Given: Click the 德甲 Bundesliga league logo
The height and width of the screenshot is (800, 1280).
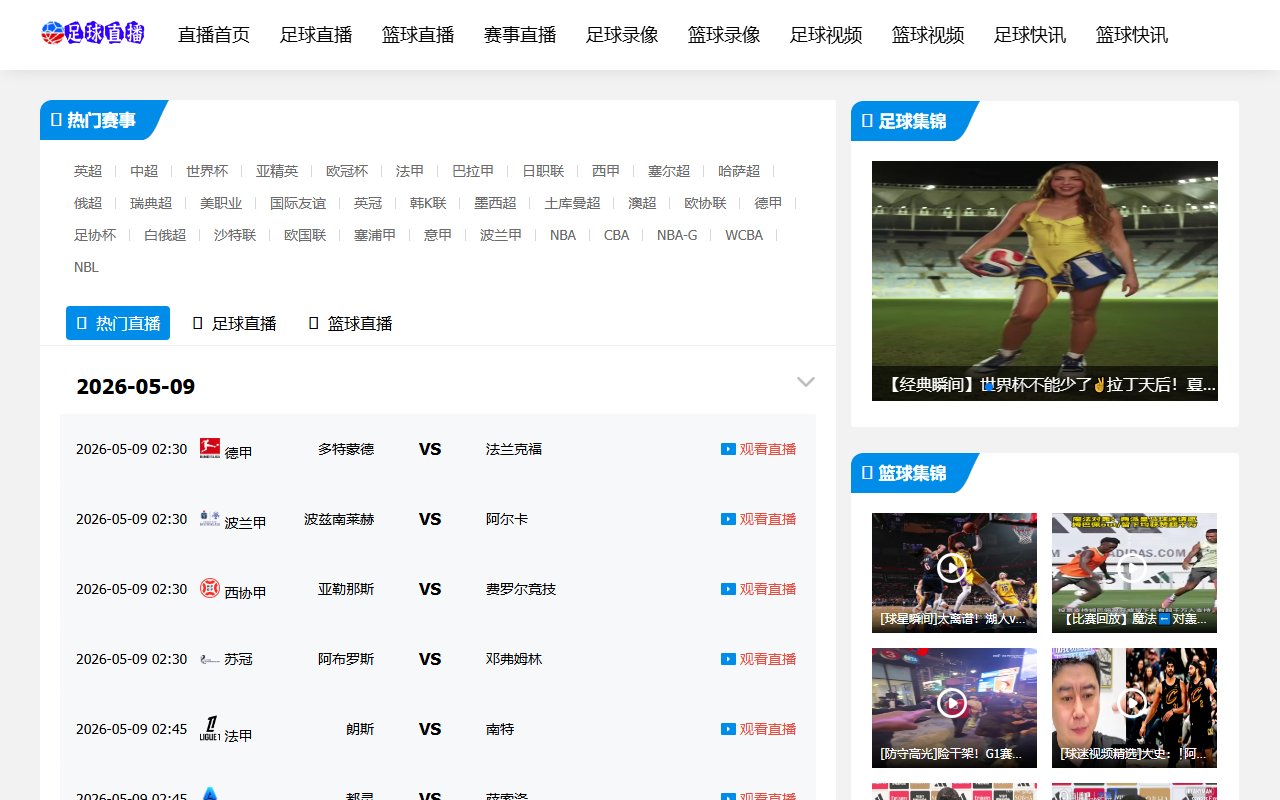Looking at the screenshot, I should pyautogui.click(x=210, y=448).
